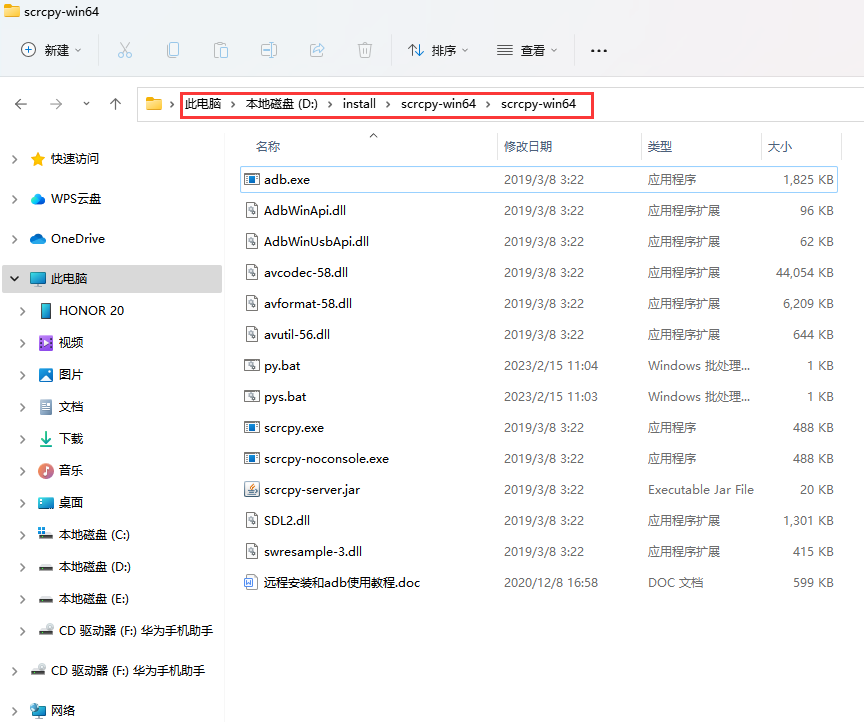This screenshot has height=722, width=864.
Task: Select 网络 in the sidebar
Action: (63, 711)
